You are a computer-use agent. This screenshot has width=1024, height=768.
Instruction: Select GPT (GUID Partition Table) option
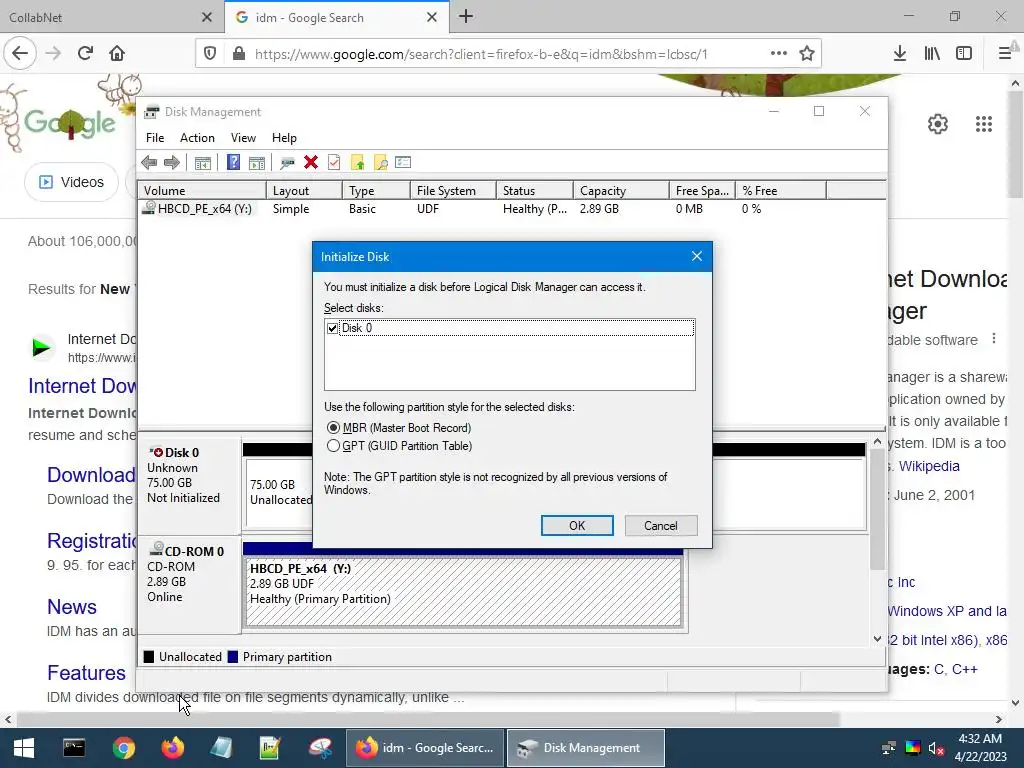[333, 446]
